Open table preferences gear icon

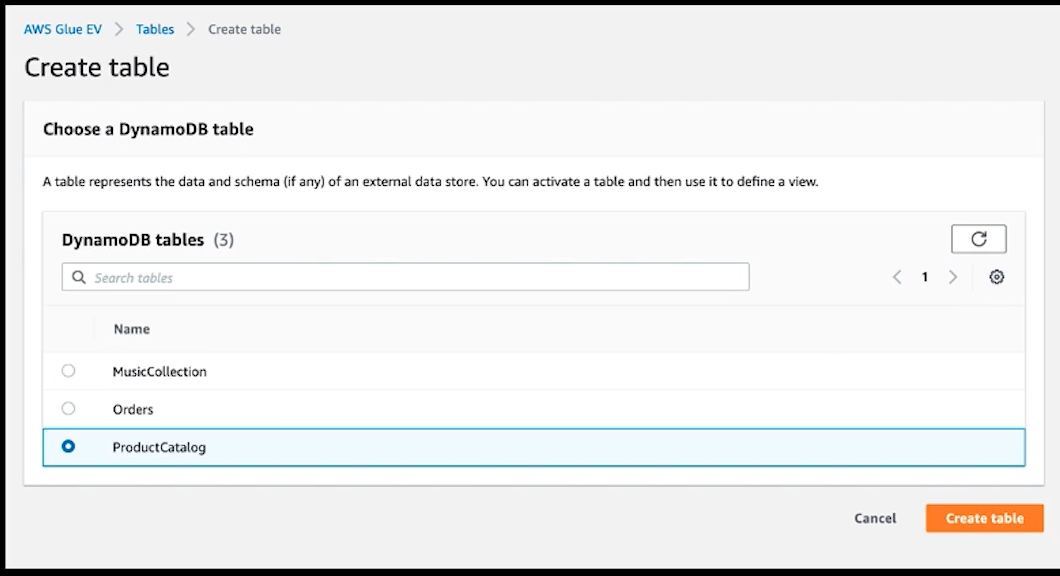point(996,277)
